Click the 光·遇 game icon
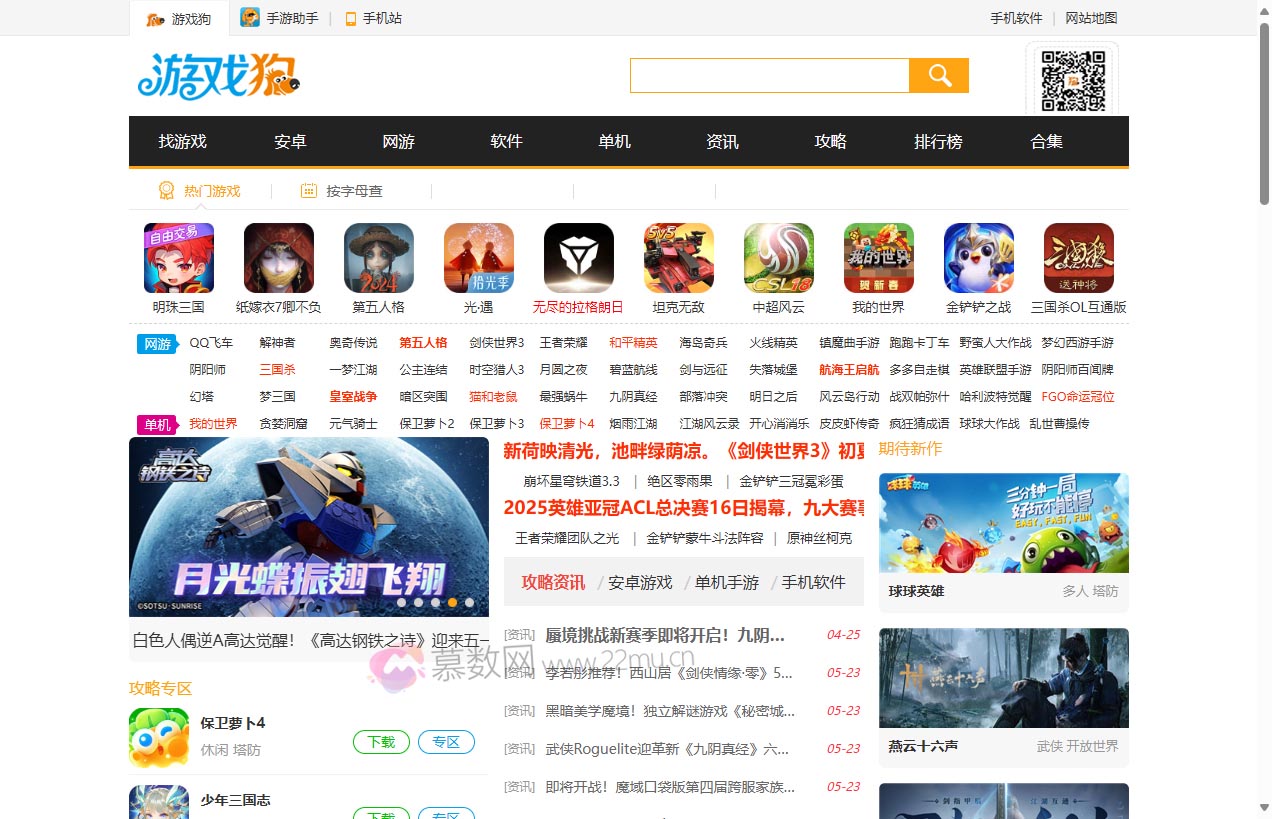Viewport: 1272px width, 819px height. (x=478, y=257)
